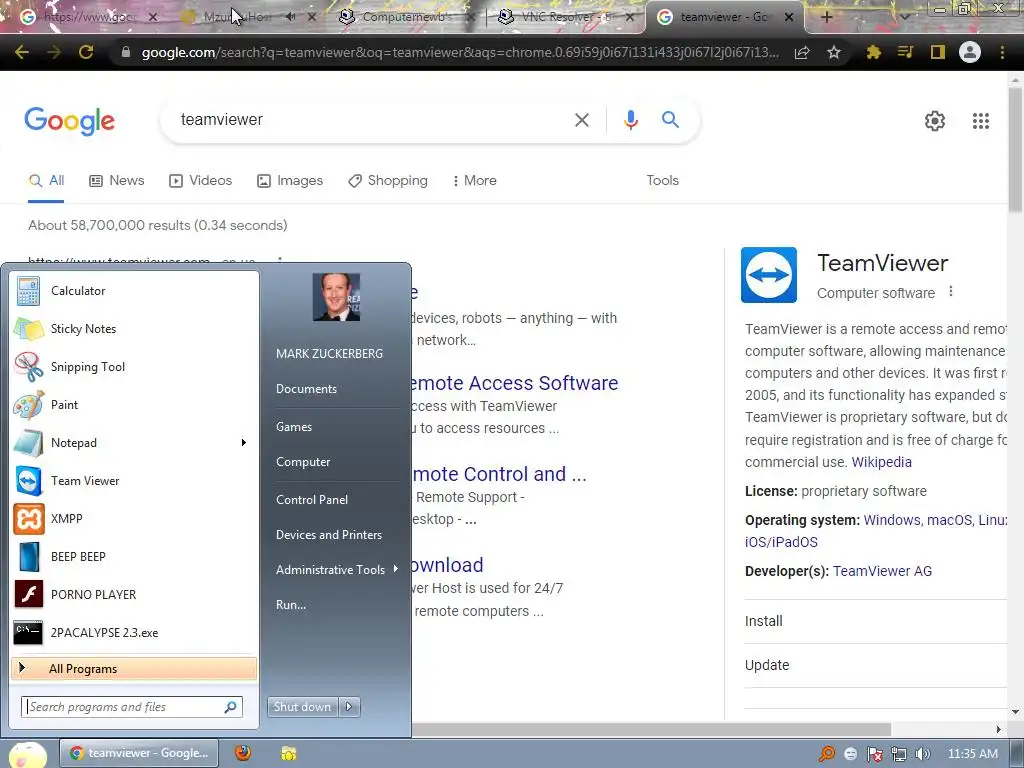This screenshot has width=1024, height=768.
Task: Open Chrome extensions puzzle icon
Action: (874, 52)
